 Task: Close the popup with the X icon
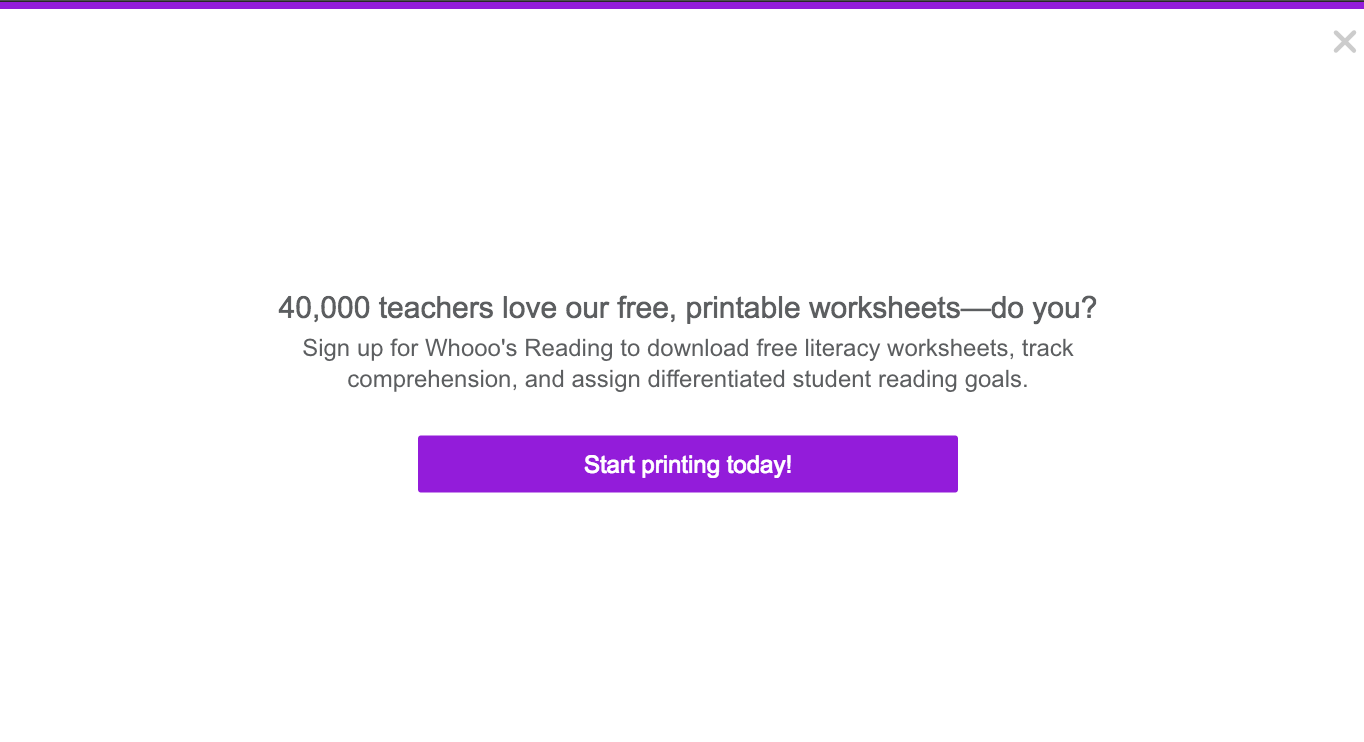[x=1344, y=42]
